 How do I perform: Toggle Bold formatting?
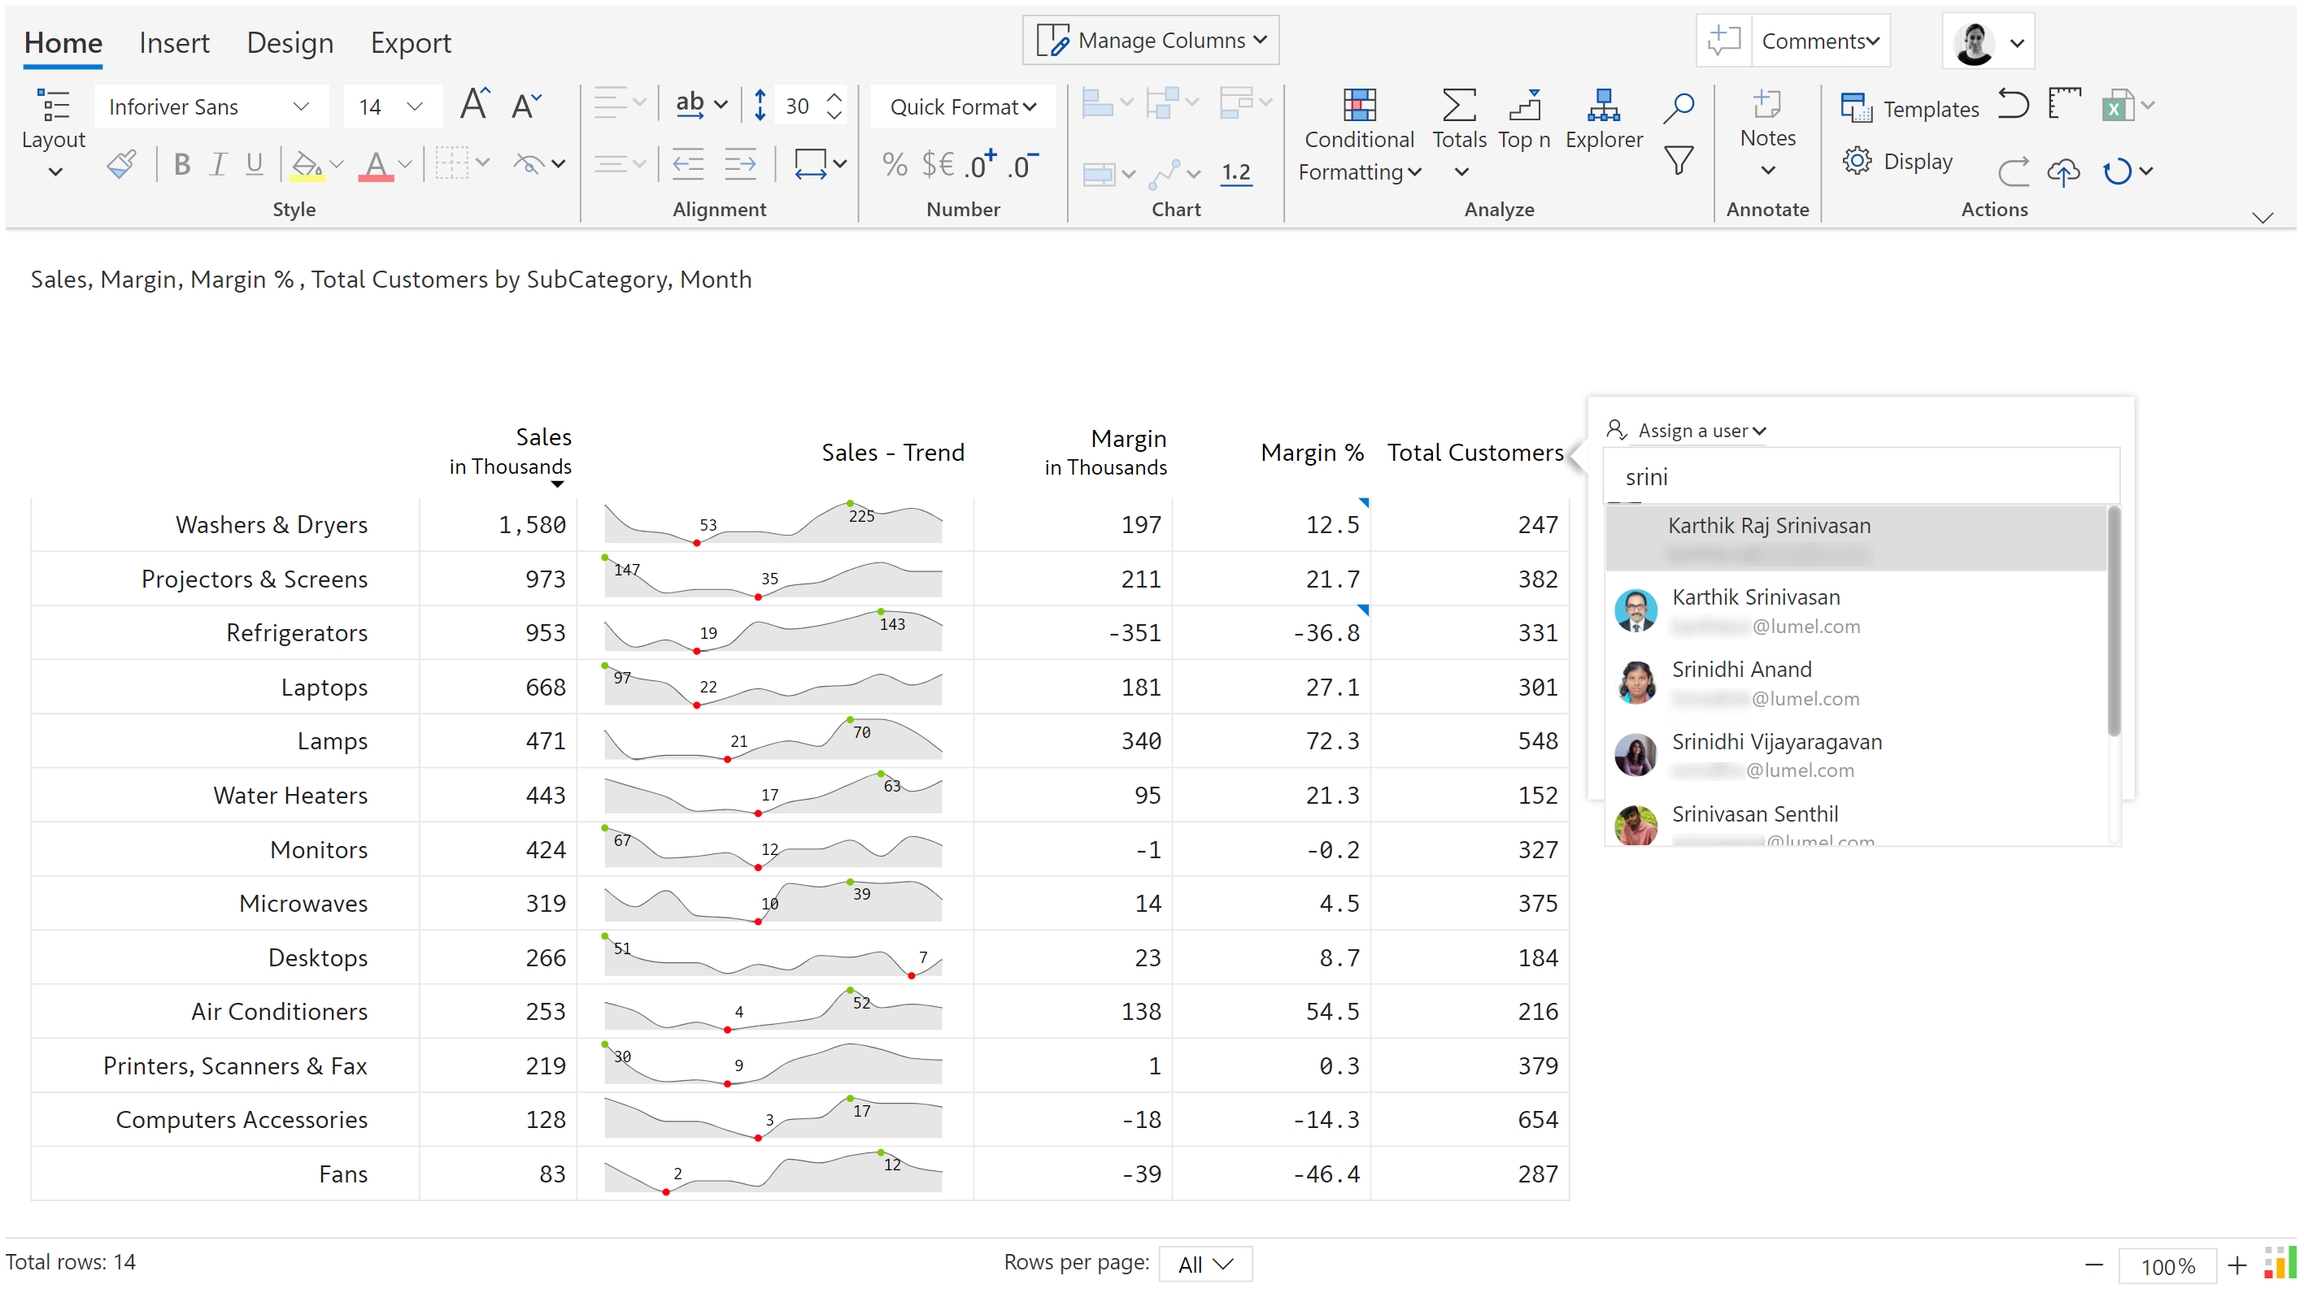point(181,164)
